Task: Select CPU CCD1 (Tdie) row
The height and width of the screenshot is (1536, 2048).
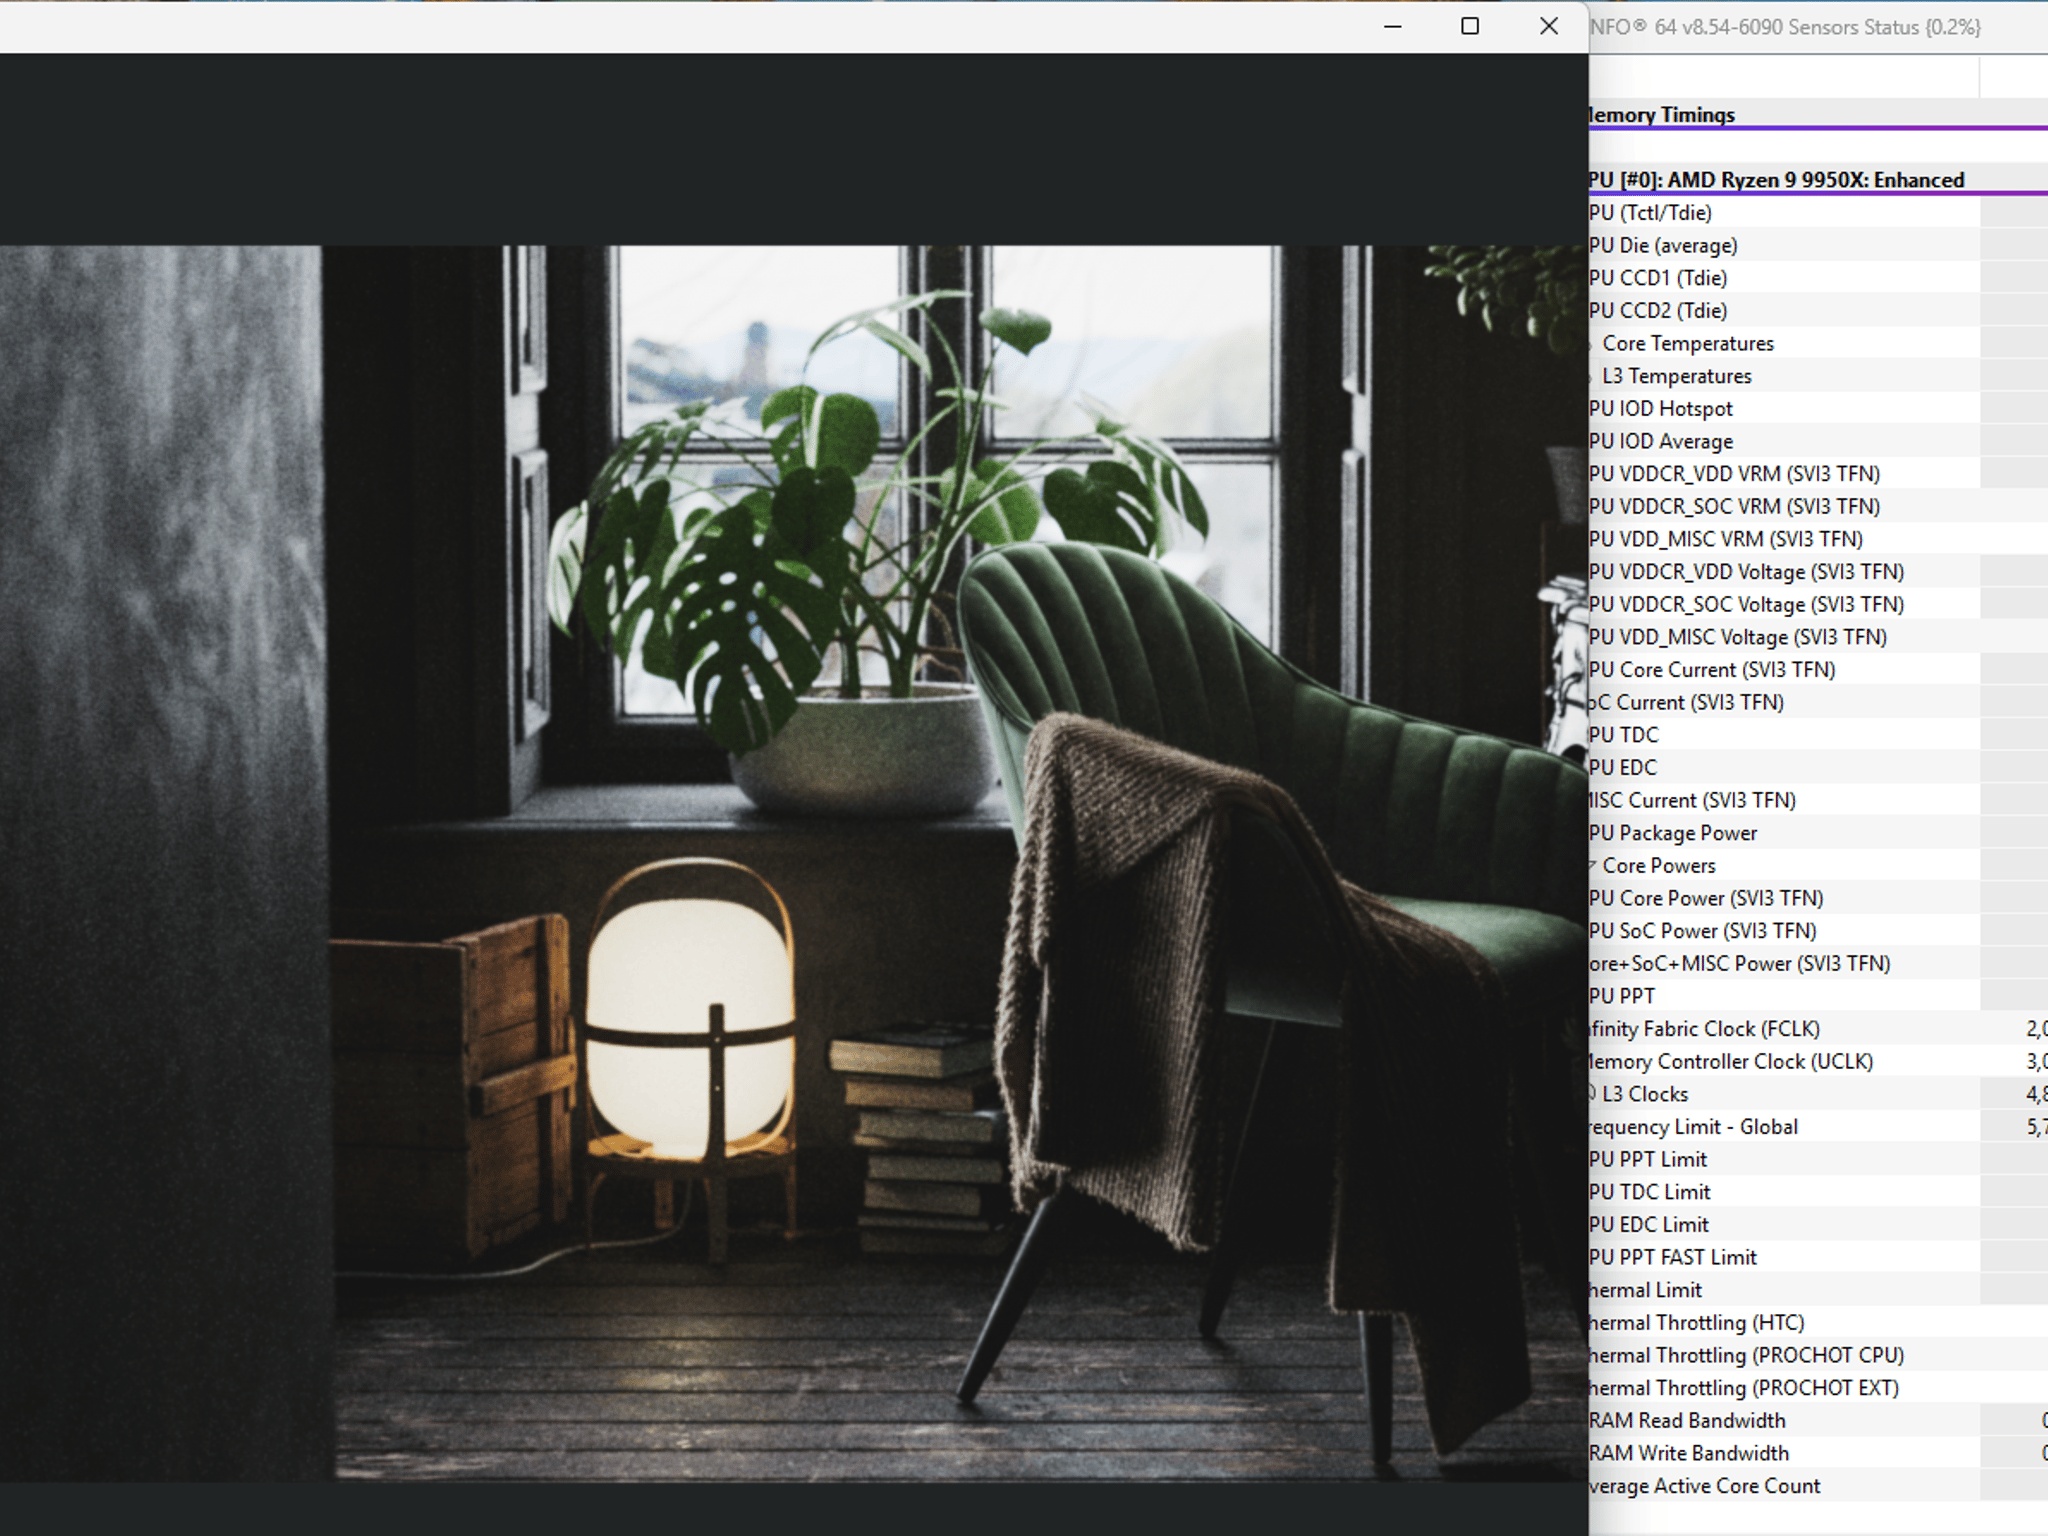Action: click(x=1818, y=278)
